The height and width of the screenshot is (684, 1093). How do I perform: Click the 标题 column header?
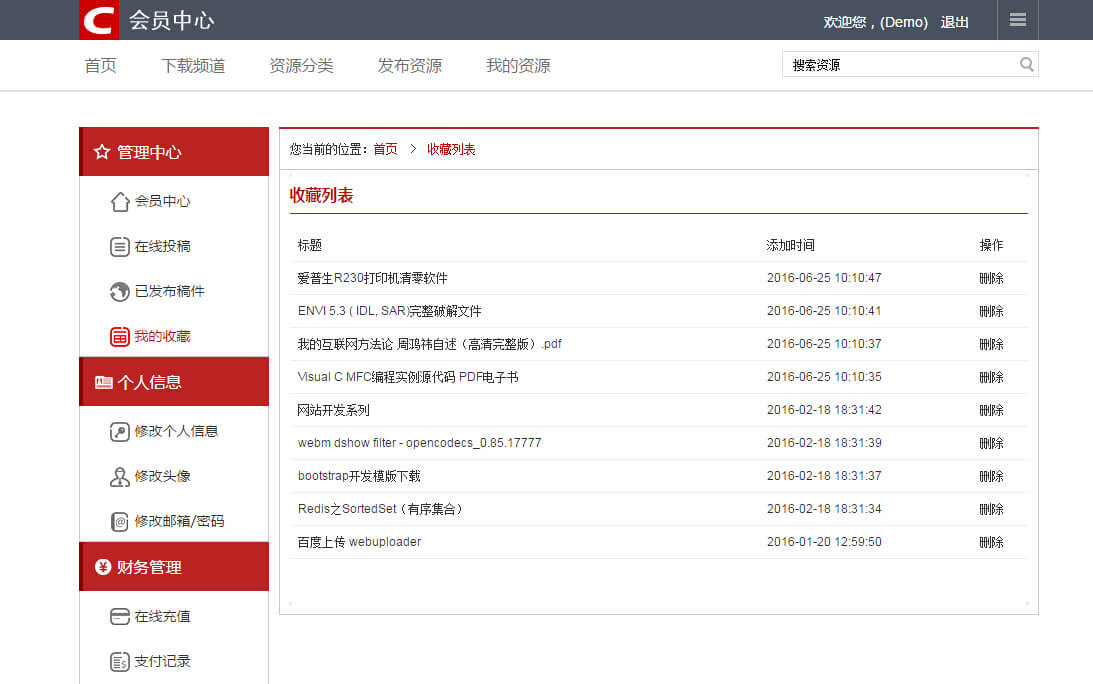pyautogui.click(x=309, y=245)
